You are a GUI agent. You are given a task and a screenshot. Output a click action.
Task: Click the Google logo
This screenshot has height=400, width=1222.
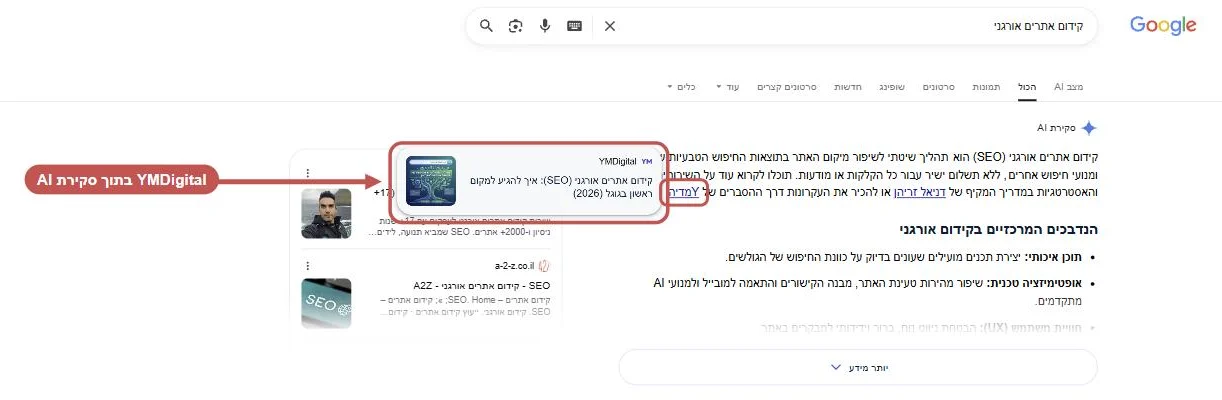coord(1162,27)
